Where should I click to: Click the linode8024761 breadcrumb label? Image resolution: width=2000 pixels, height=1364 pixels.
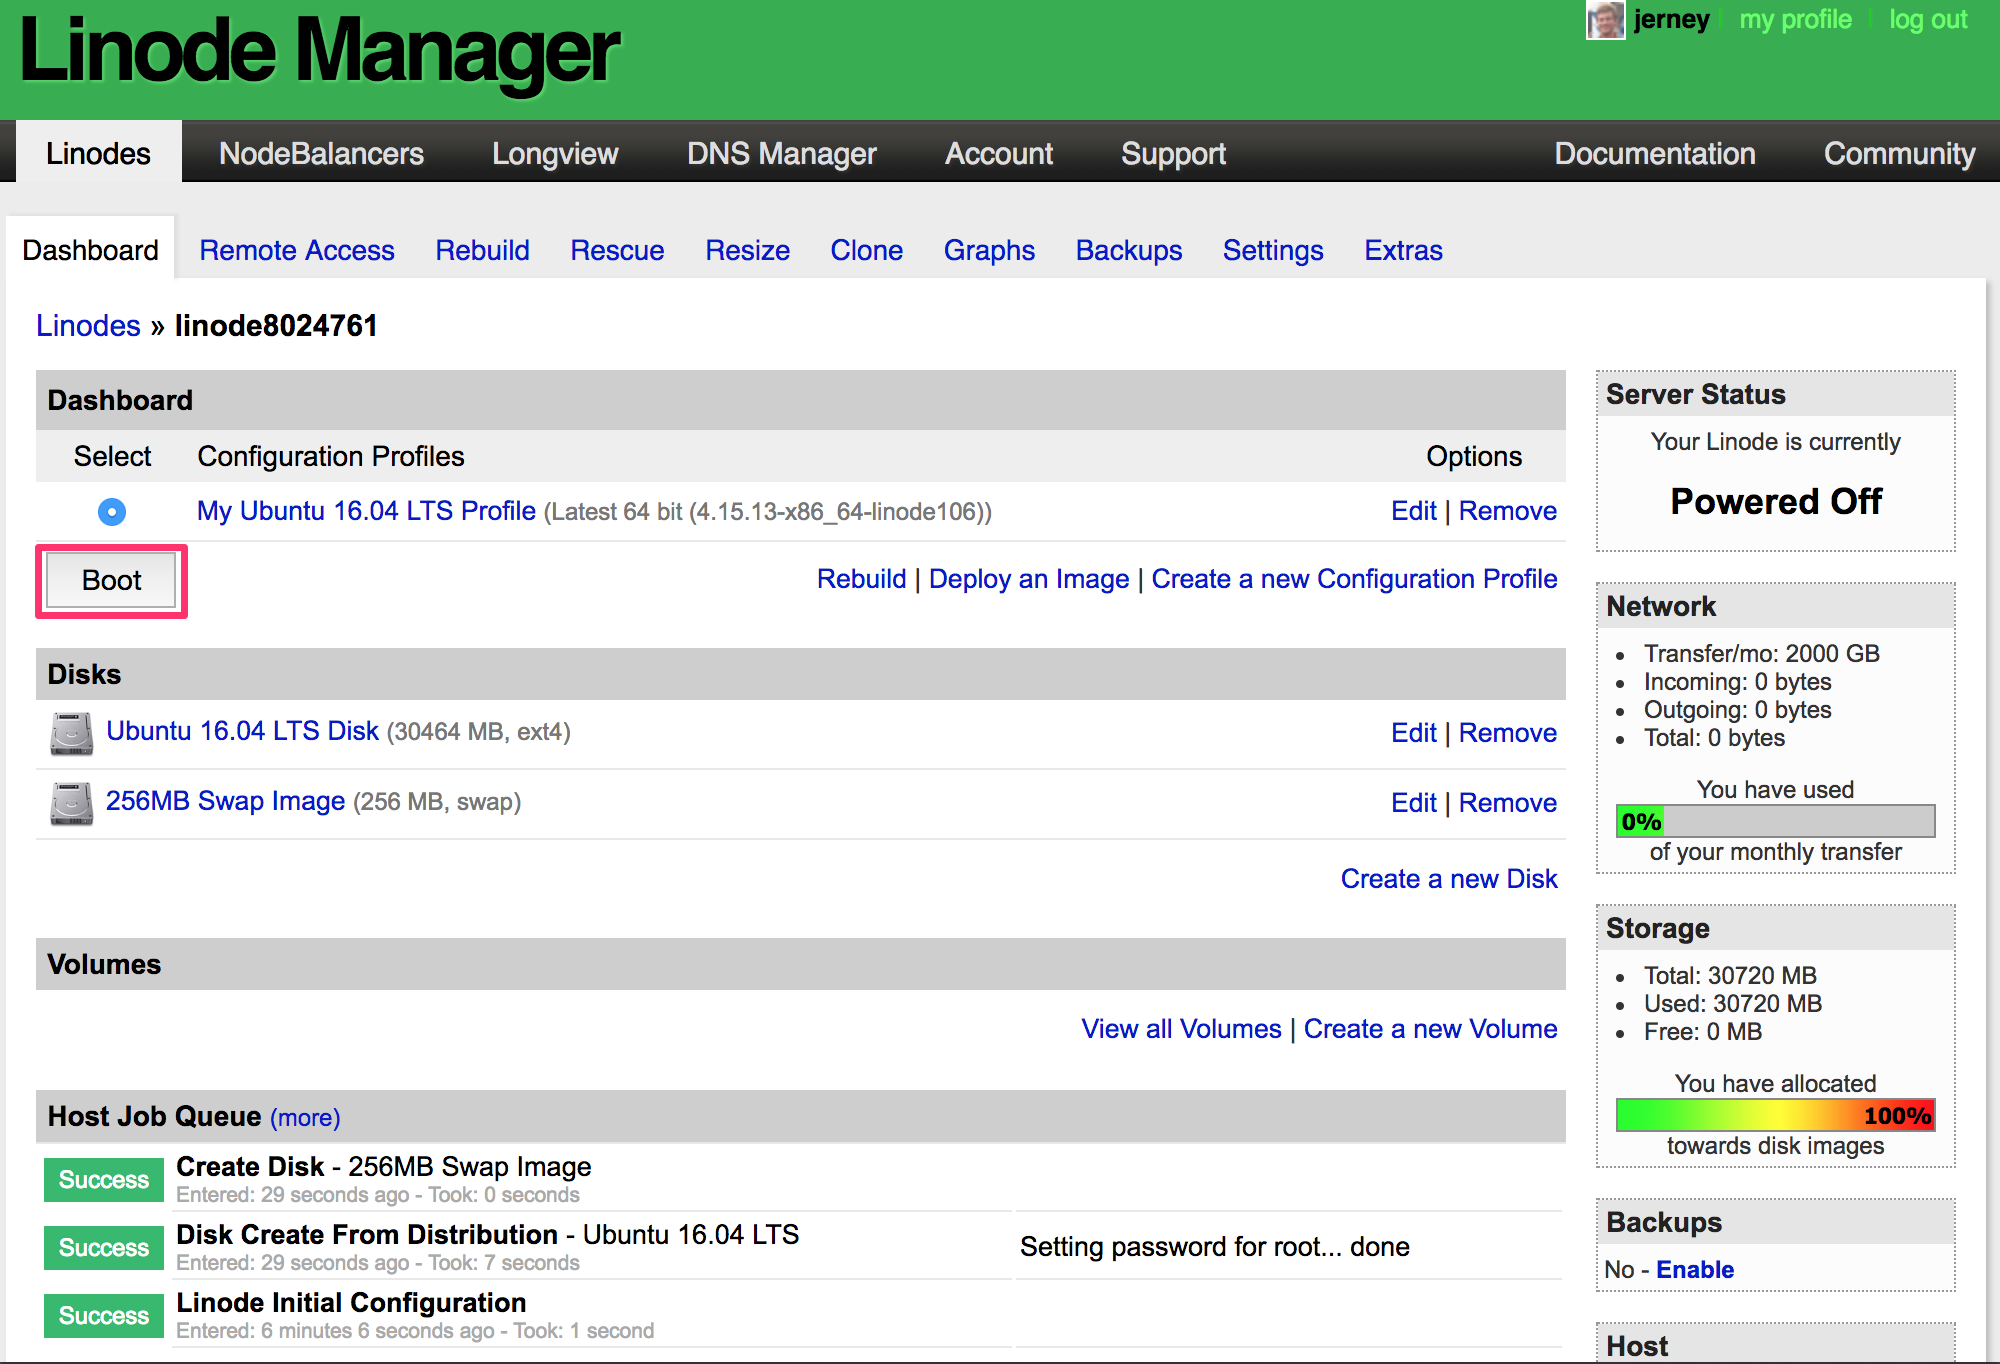pos(276,326)
